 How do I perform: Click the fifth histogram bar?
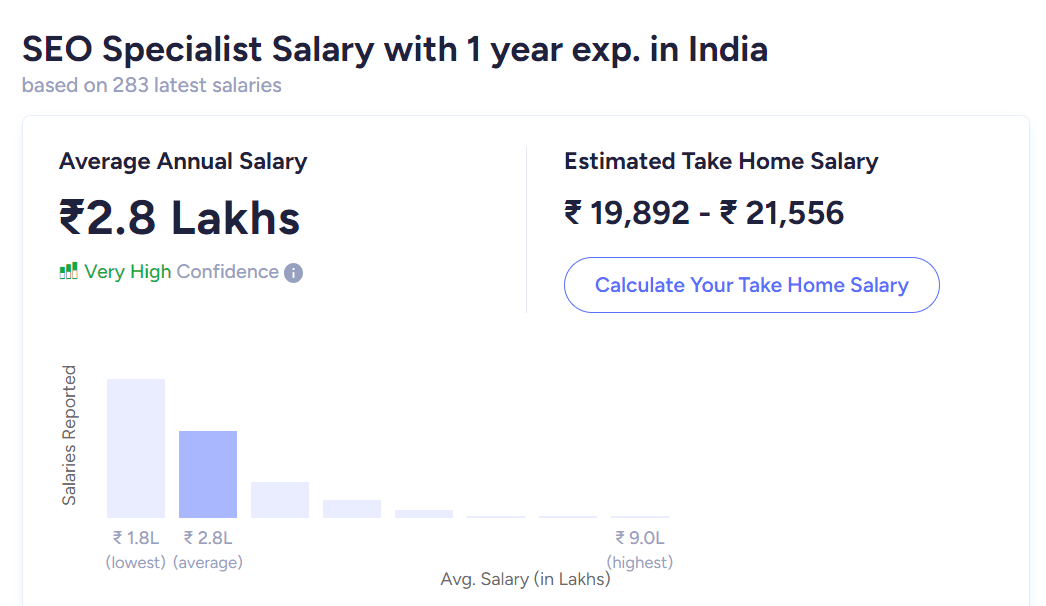[x=424, y=512]
